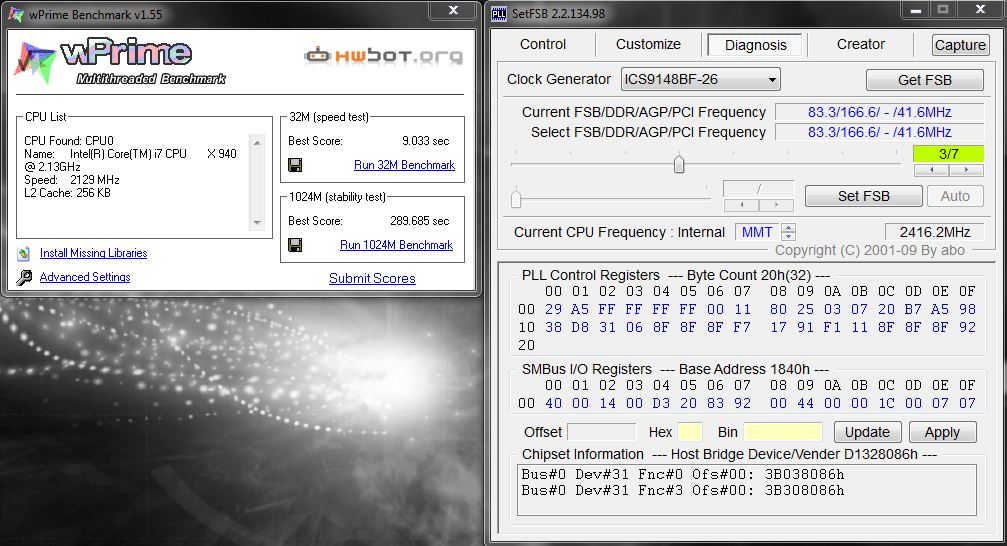Click the Hex input field
The height and width of the screenshot is (546, 1007).
pyautogui.click(x=690, y=432)
